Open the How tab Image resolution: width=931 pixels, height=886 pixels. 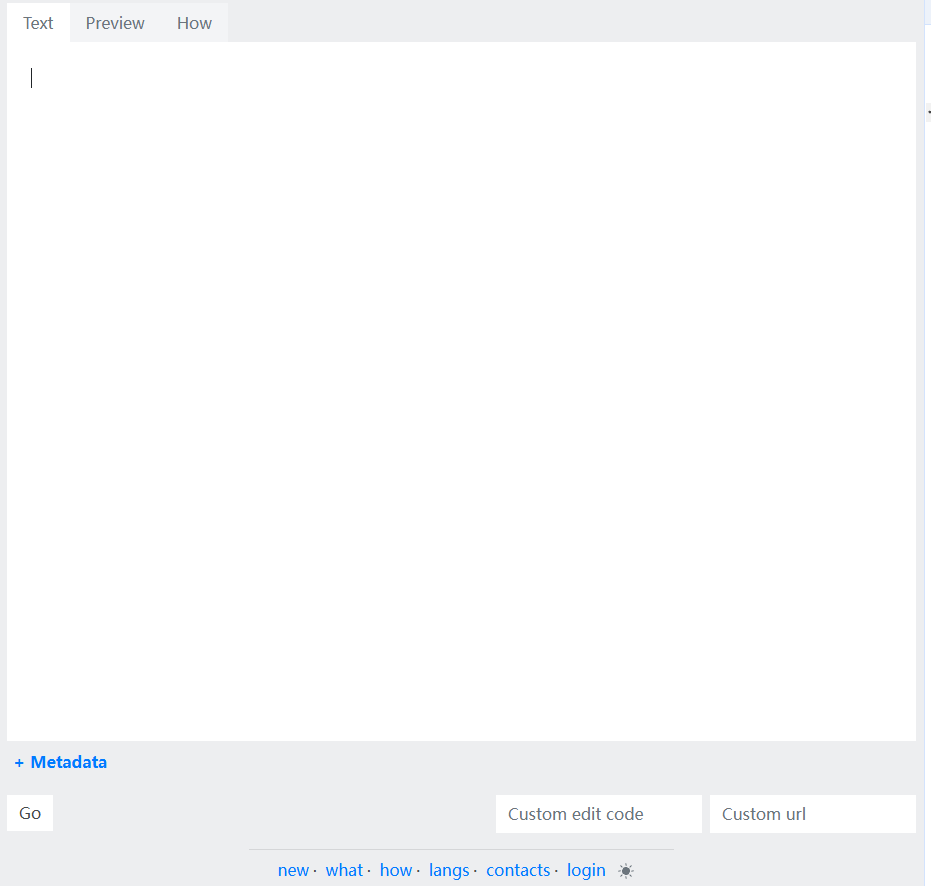point(194,23)
